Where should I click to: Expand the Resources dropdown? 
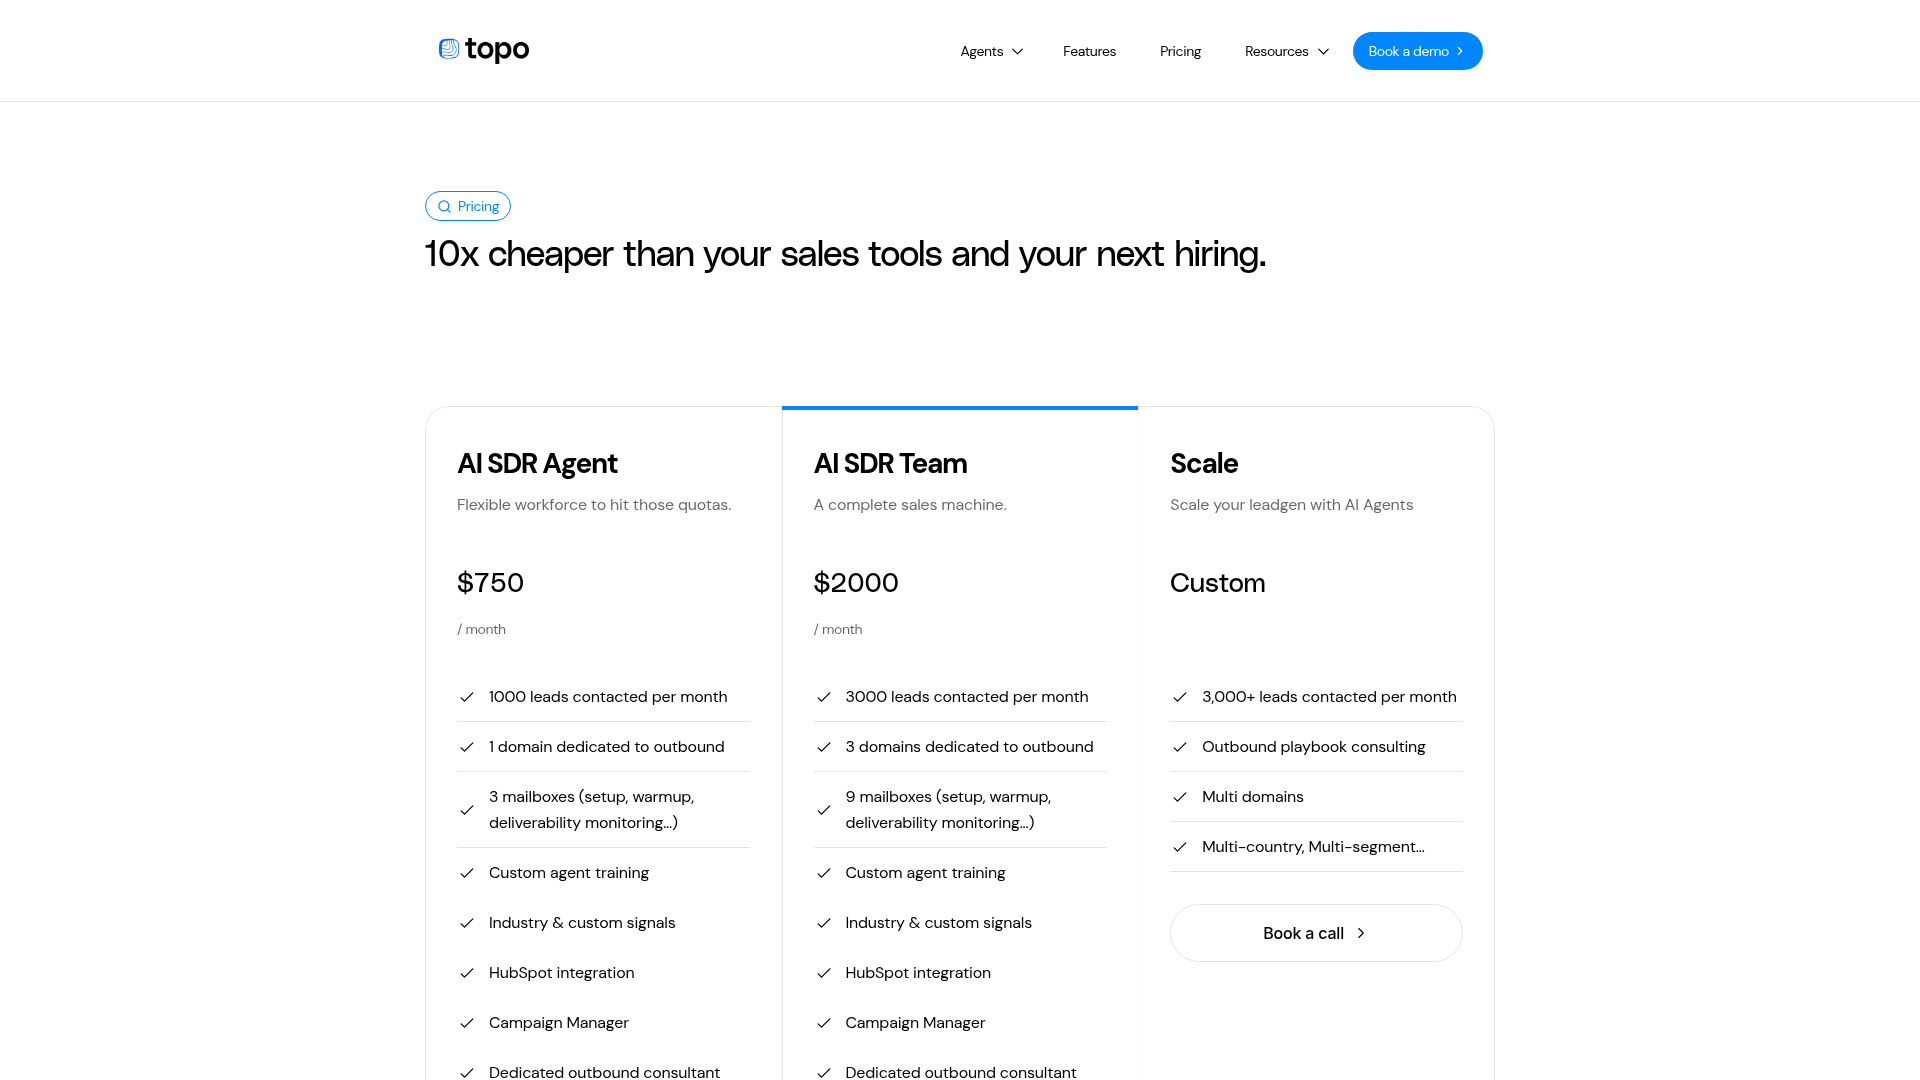[x=1286, y=51]
